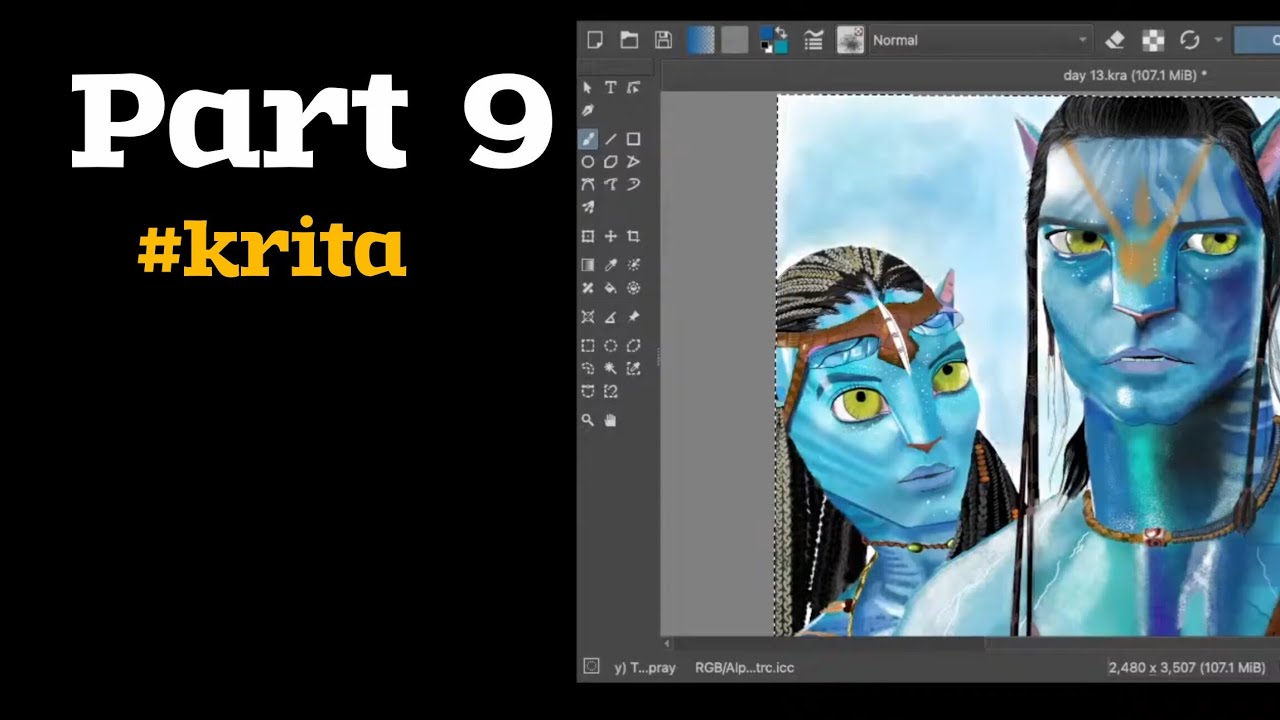Toggle eraser mode
The image size is (1280, 720).
click(x=1116, y=40)
